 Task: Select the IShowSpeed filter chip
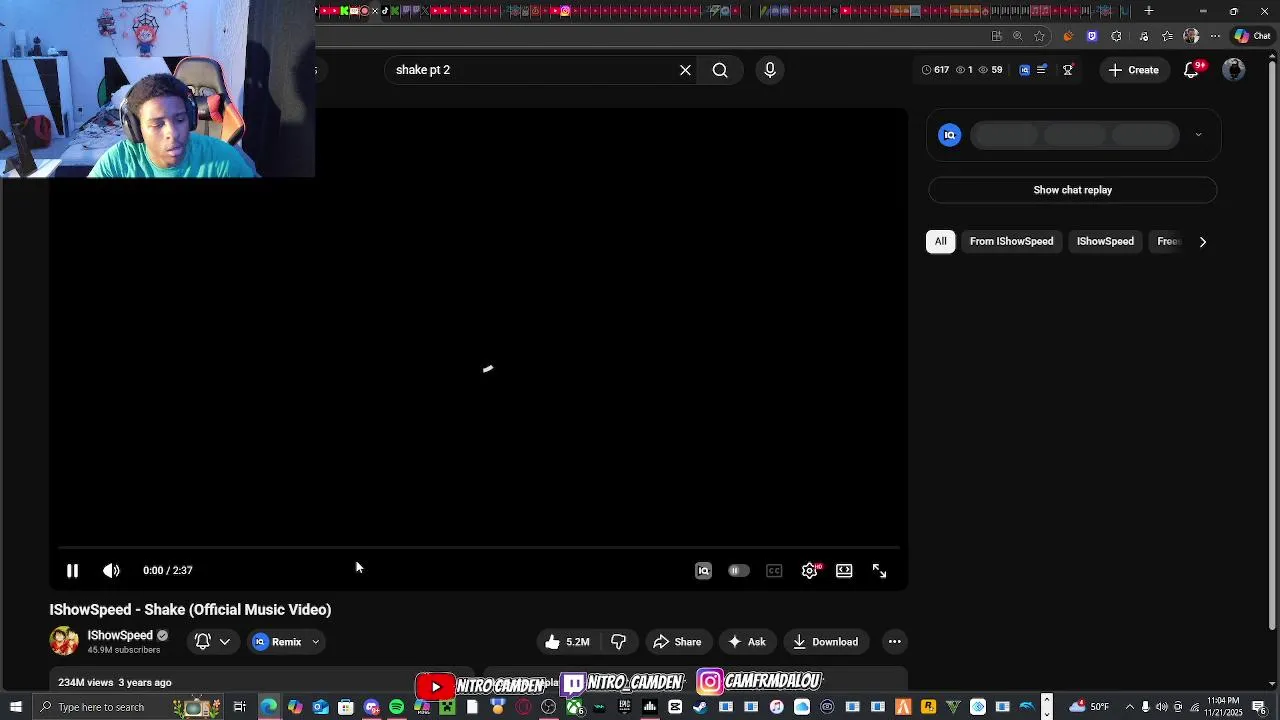(x=1105, y=241)
